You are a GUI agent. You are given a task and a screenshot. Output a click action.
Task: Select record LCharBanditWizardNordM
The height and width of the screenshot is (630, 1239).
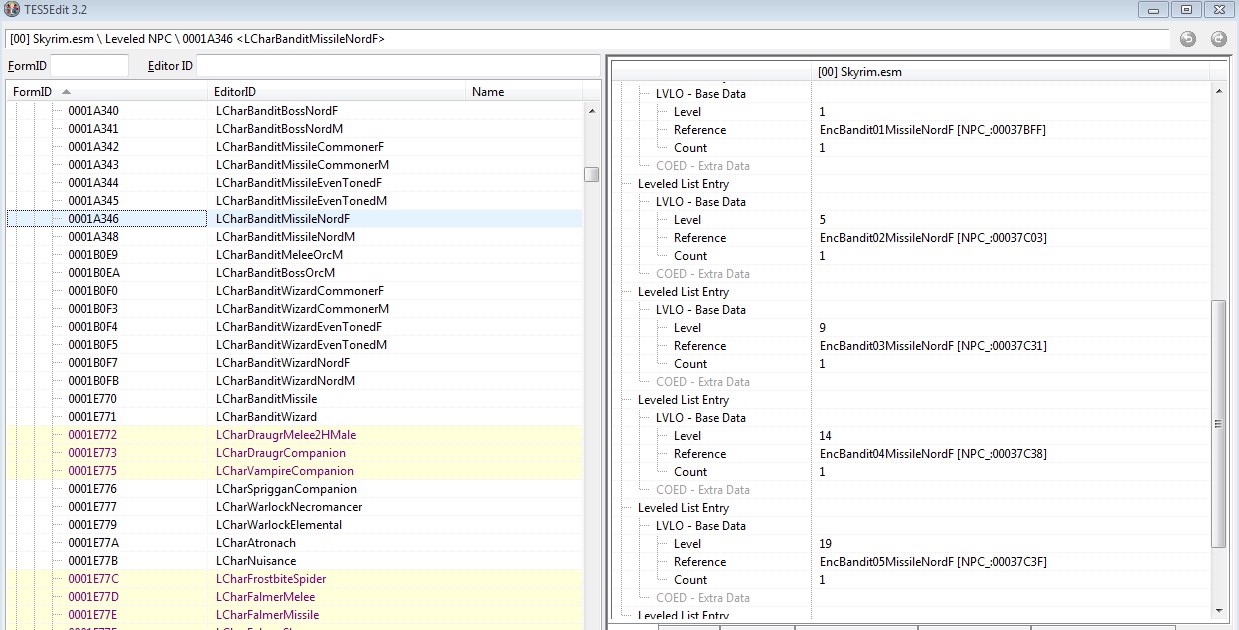coord(294,381)
